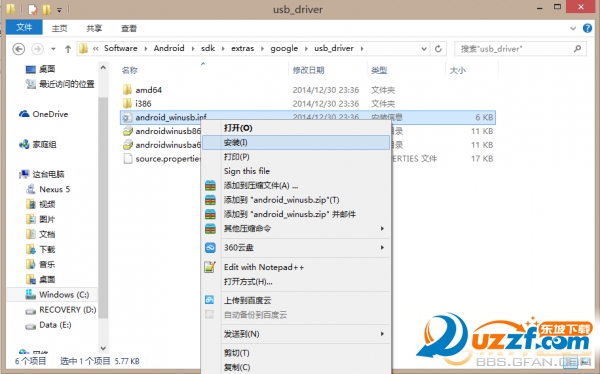Choose 剪切(T) Cut from context menu
Screen dimensions: 600x374
(x=295, y=353)
